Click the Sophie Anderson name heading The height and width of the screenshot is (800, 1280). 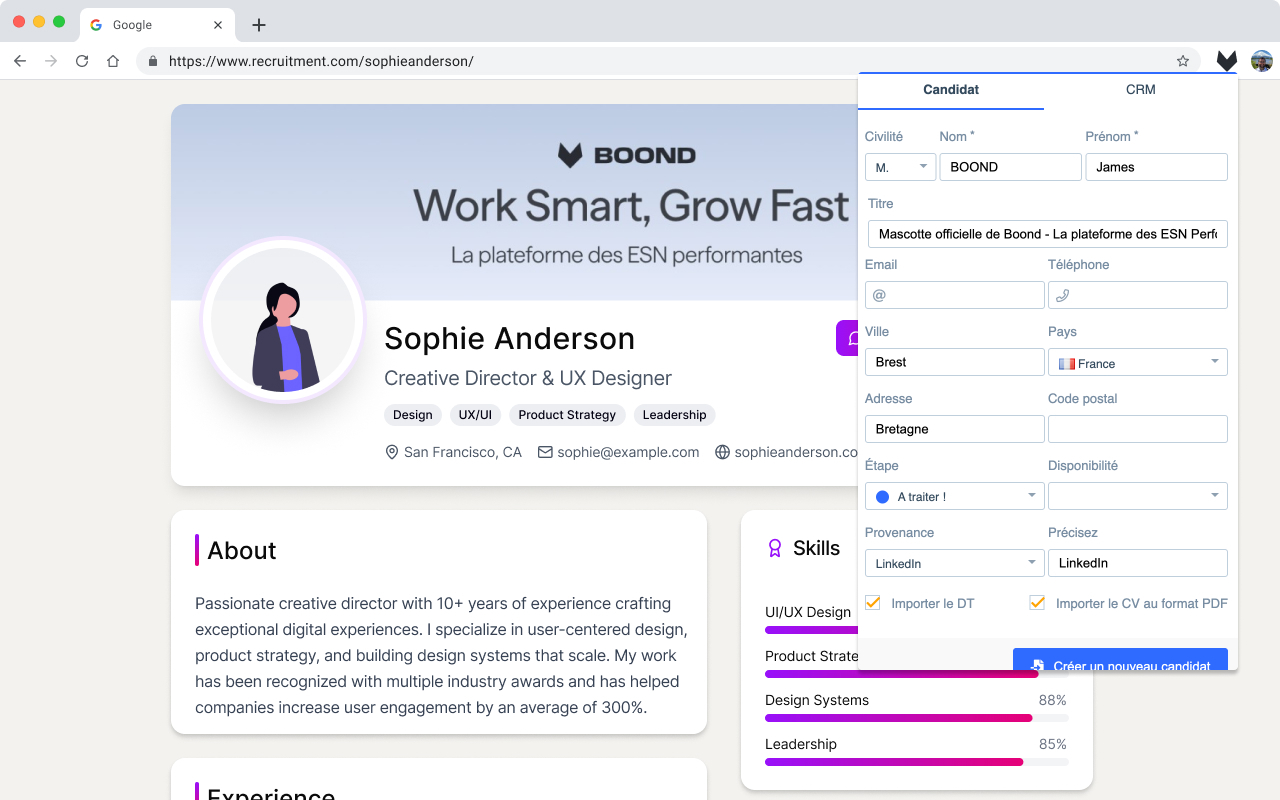click(x=509, y=339)
